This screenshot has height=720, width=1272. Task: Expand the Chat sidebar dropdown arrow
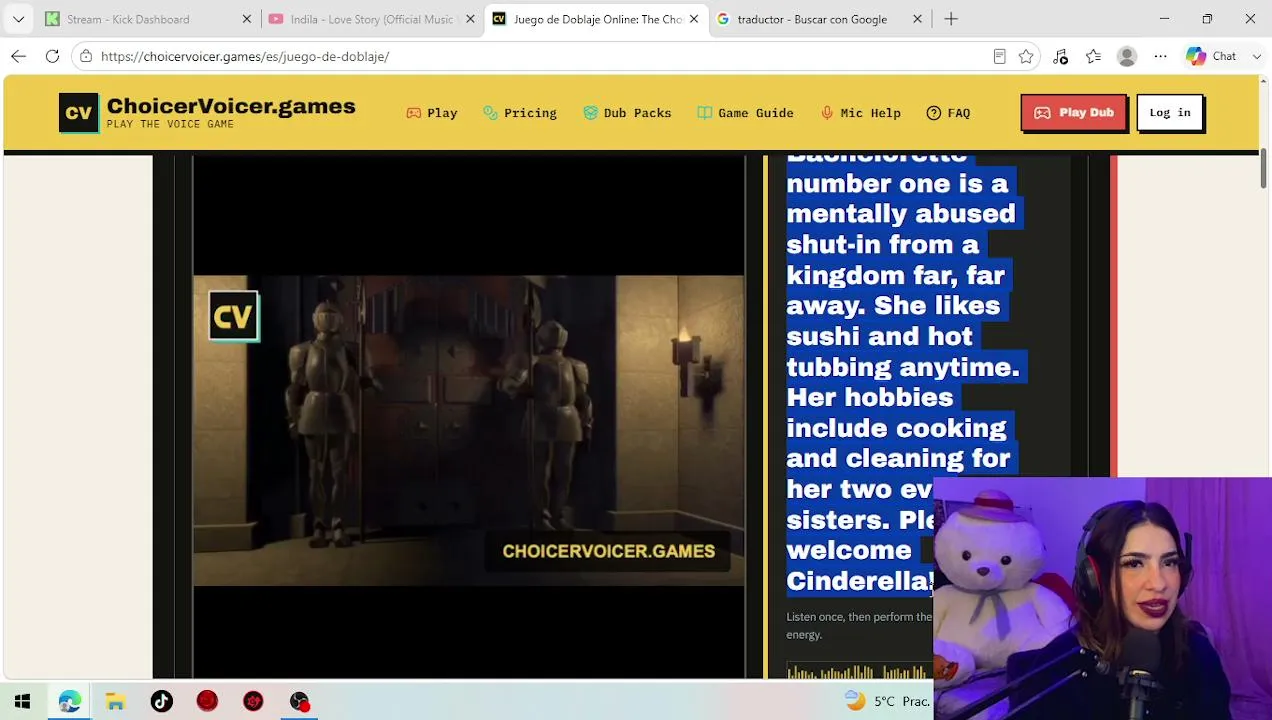[x=1257, y=56]
